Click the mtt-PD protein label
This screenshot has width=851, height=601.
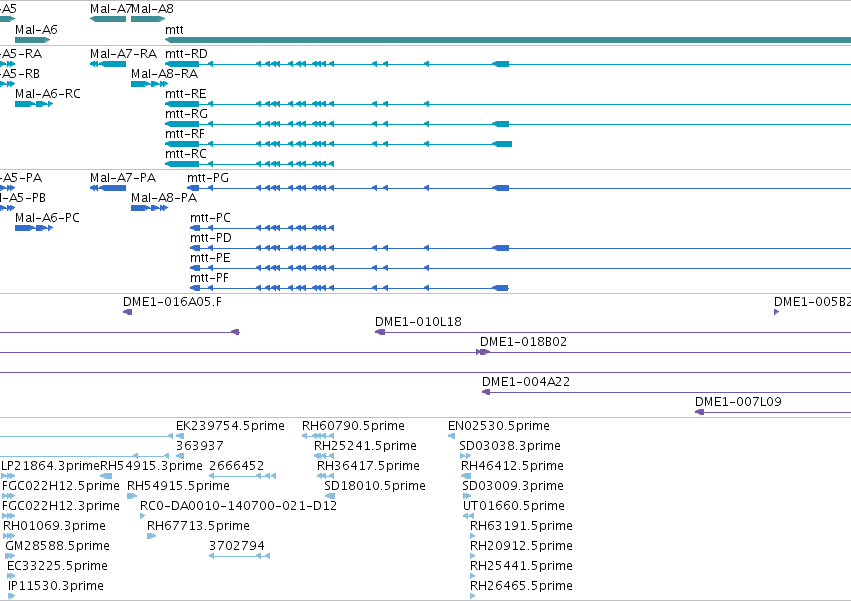211,238
